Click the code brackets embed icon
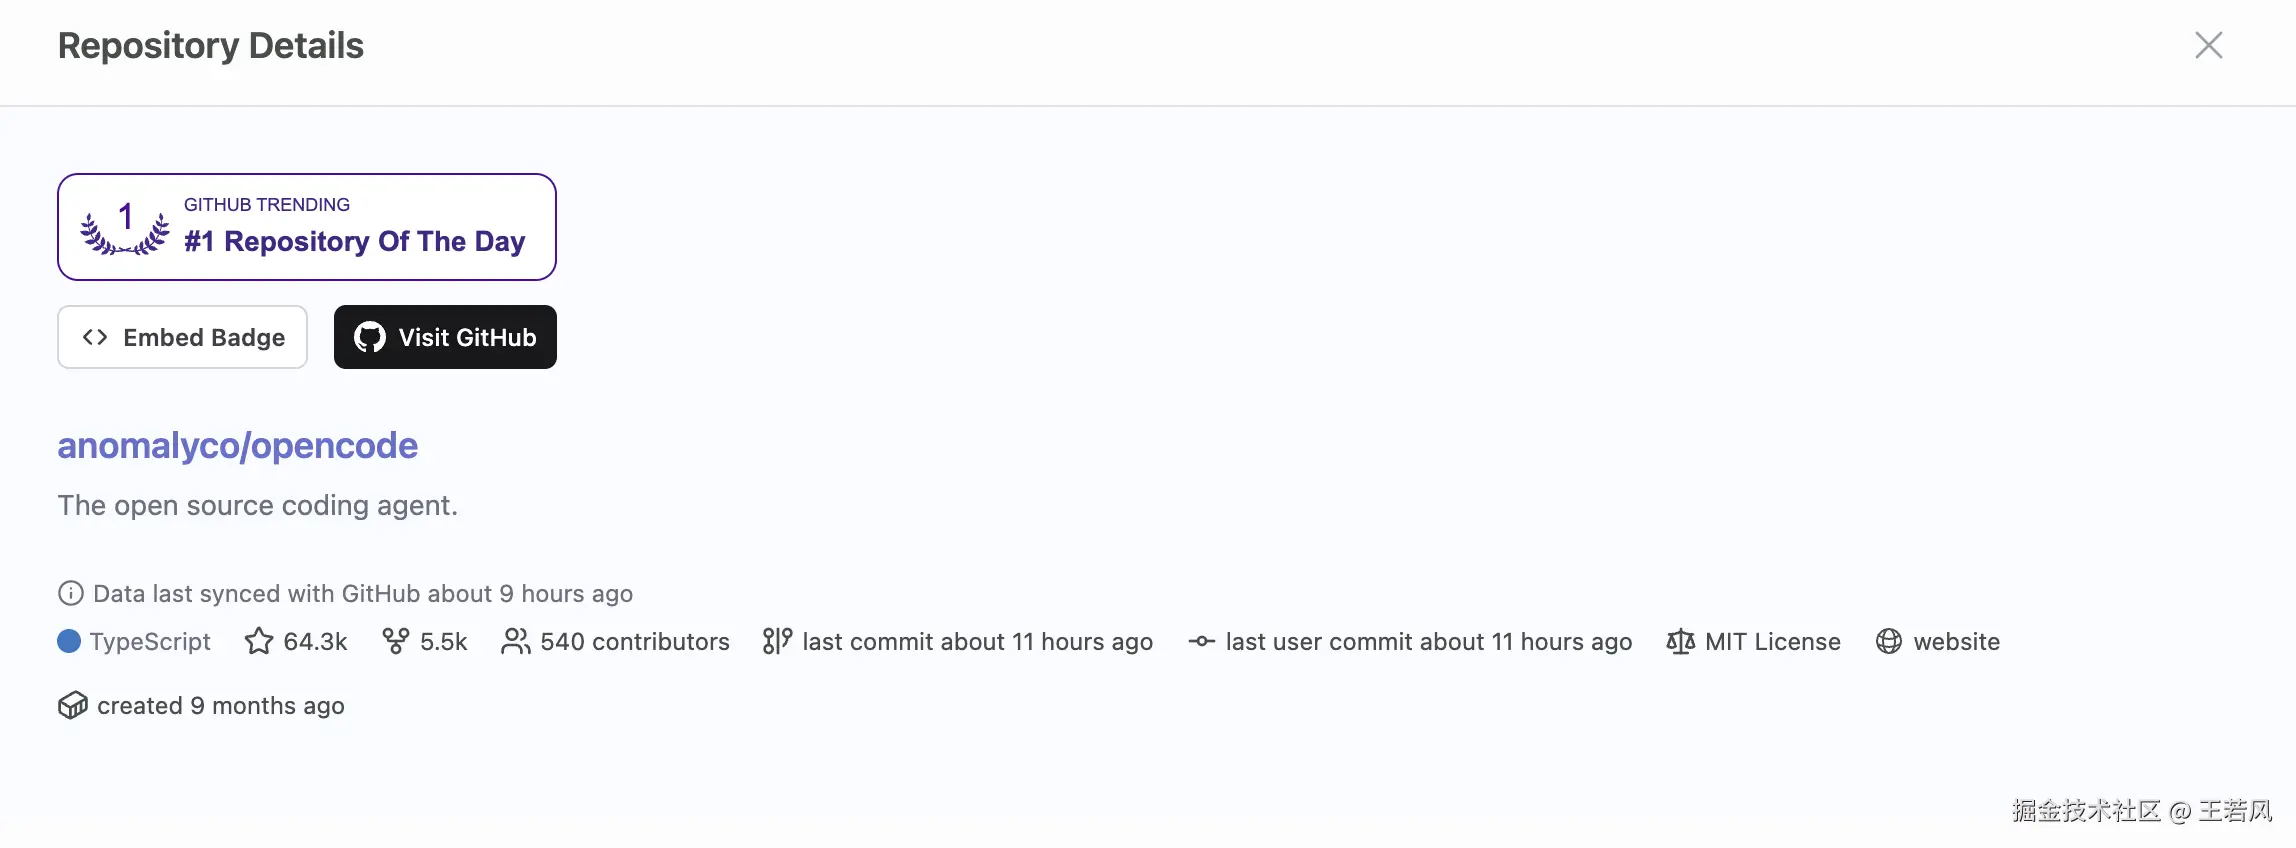This screenshot has height=848, width=2296. pyautogui.click(x=95, y=337)
